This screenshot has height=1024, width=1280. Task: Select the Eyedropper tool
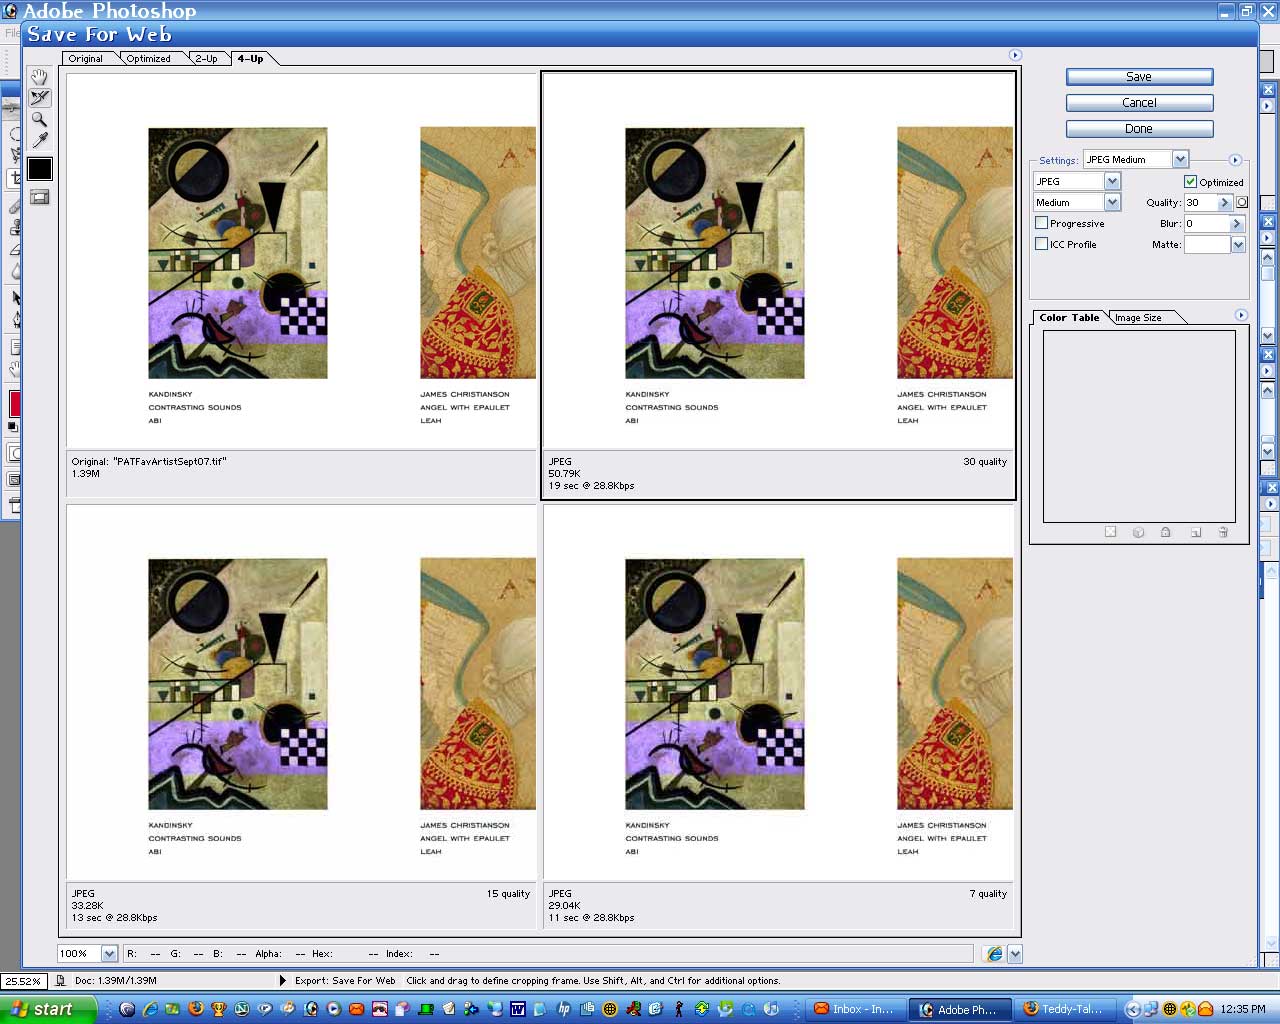pyautogui.click(x=39, y=140)
